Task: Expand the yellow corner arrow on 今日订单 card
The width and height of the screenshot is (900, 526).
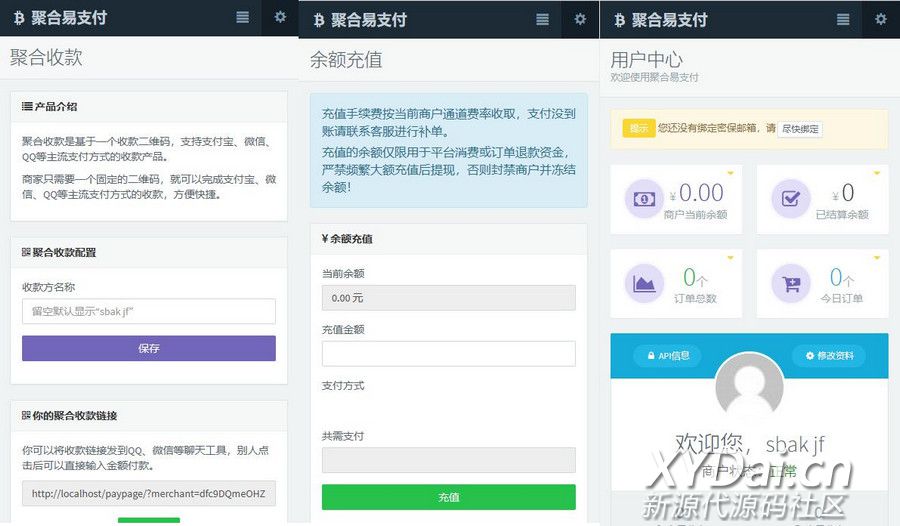Action: 878,258
